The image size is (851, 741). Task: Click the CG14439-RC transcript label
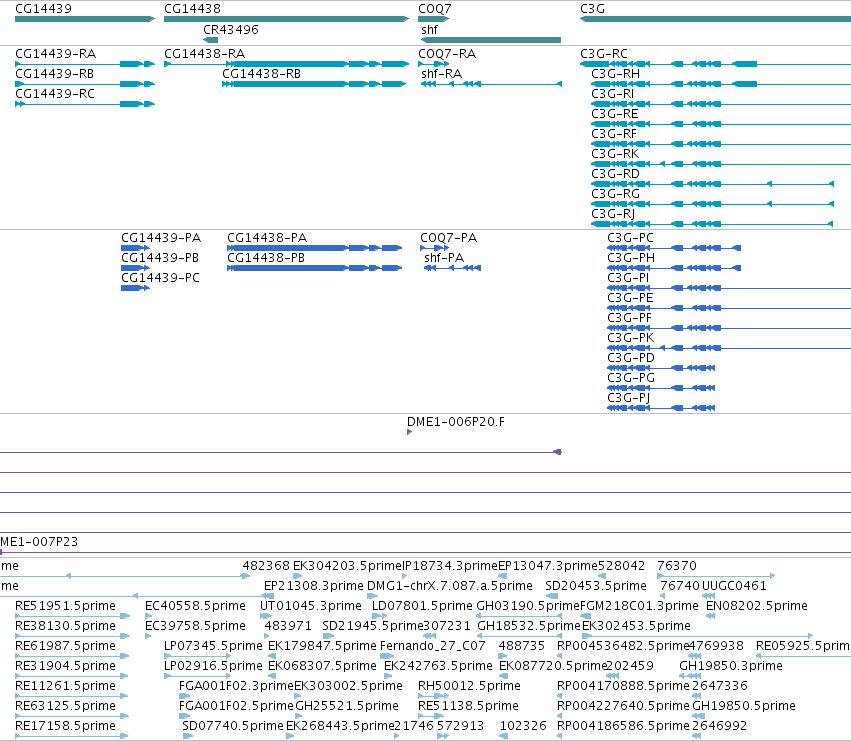tap(55, 94)
